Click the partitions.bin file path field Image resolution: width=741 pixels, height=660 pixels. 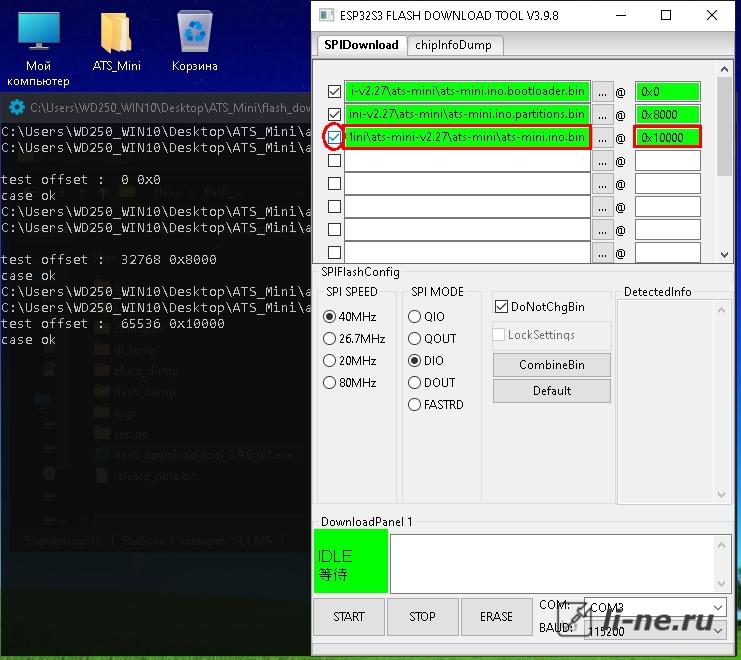[x=467, y=114]
